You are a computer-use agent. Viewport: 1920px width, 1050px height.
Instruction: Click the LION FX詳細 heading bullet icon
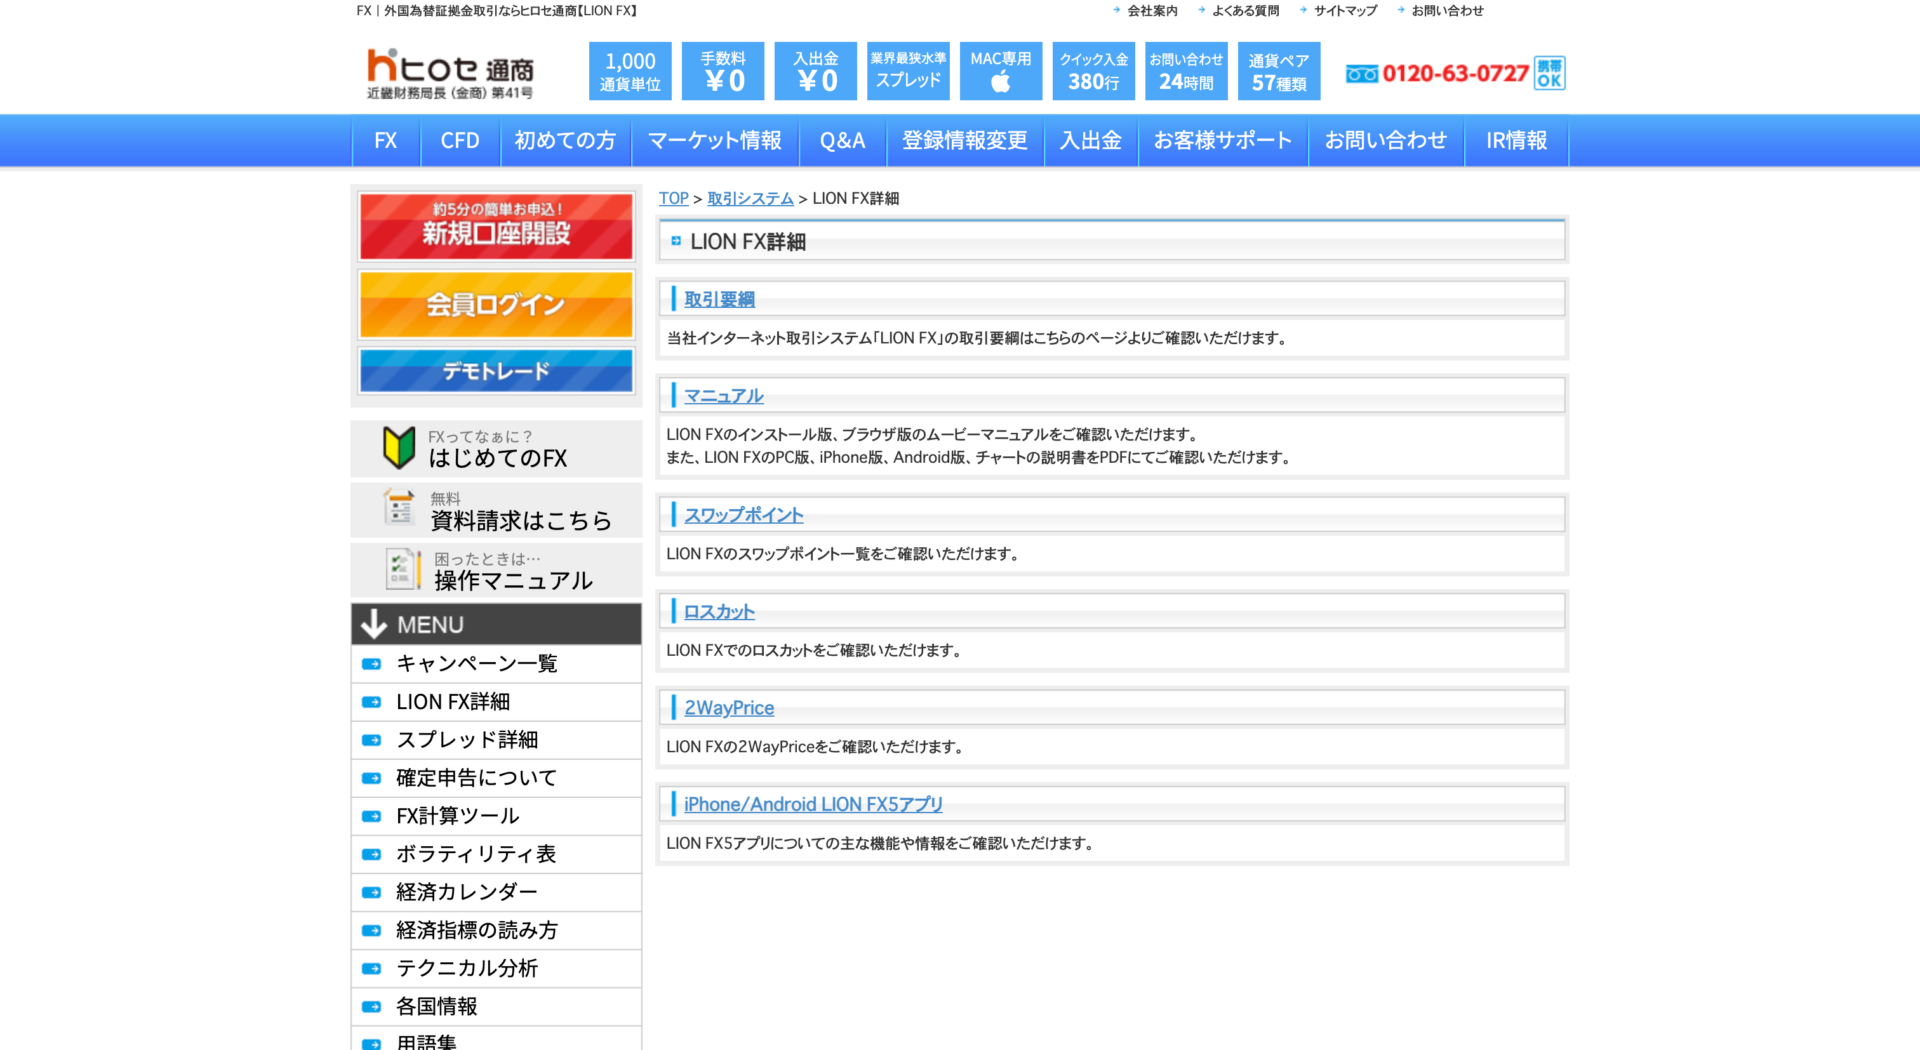pos(676,241)
